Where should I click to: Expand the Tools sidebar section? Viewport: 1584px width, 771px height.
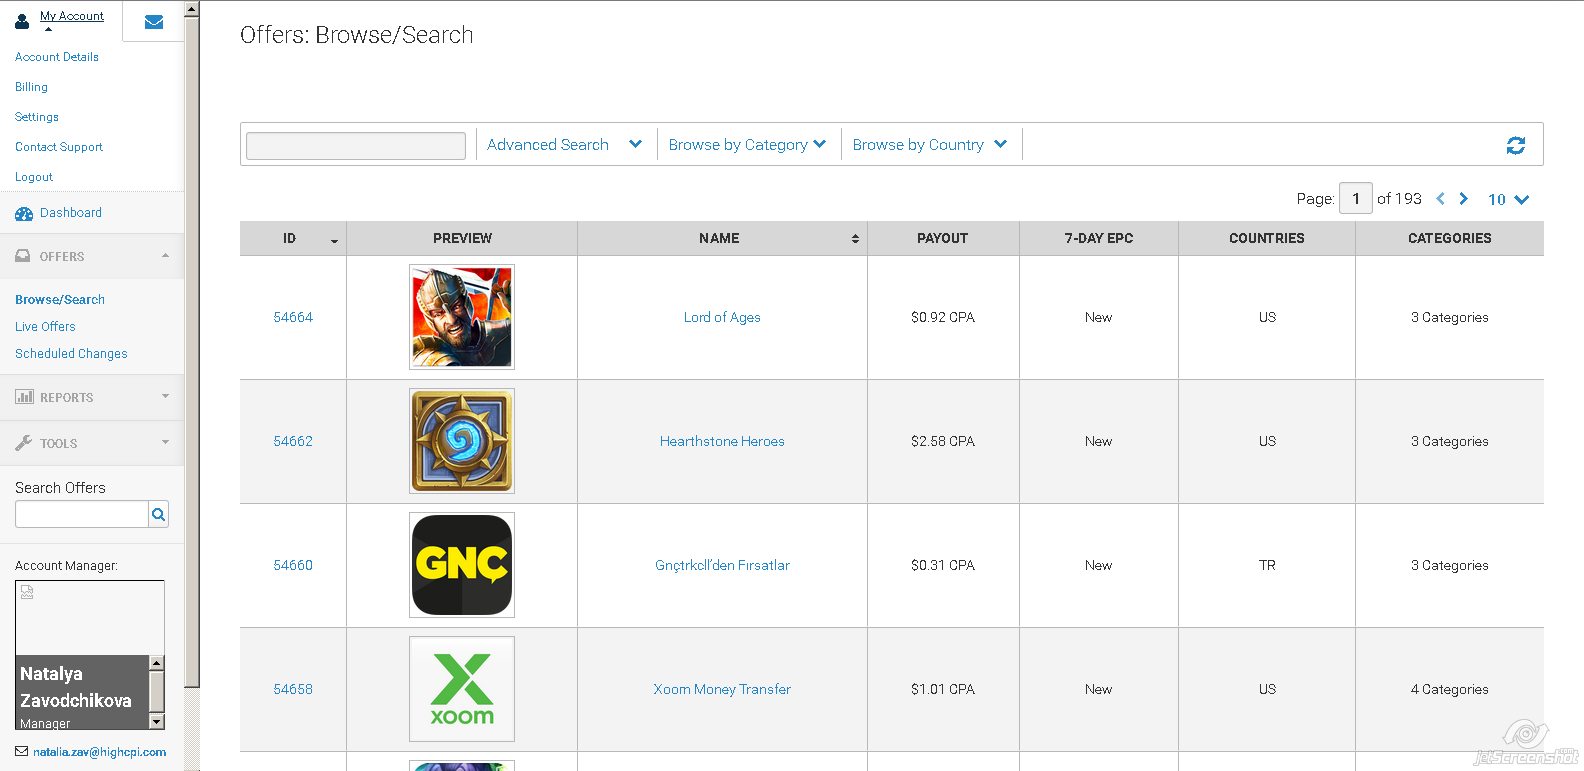tap(92, 443)
